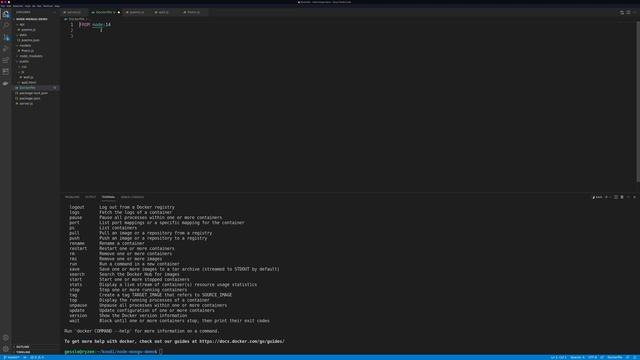Click the sync changes icon in status bar

tap(25, 358)
